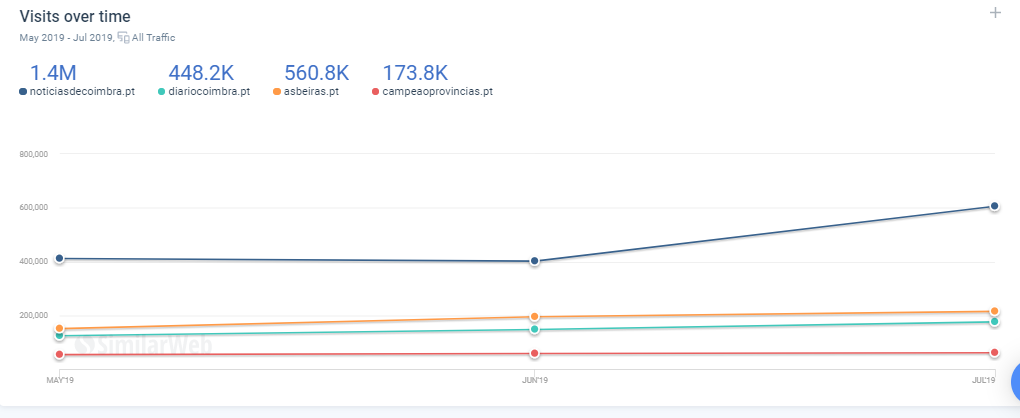Select diariocoimbra.pt Jul'19 teal data point
1020x418 pixels.
[x=994, y=321]
